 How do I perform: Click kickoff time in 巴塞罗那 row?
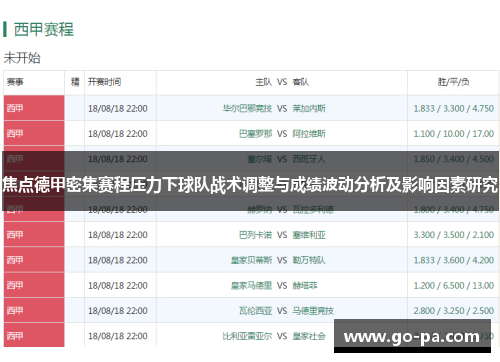pyautogui.click(x=118, y=134)
